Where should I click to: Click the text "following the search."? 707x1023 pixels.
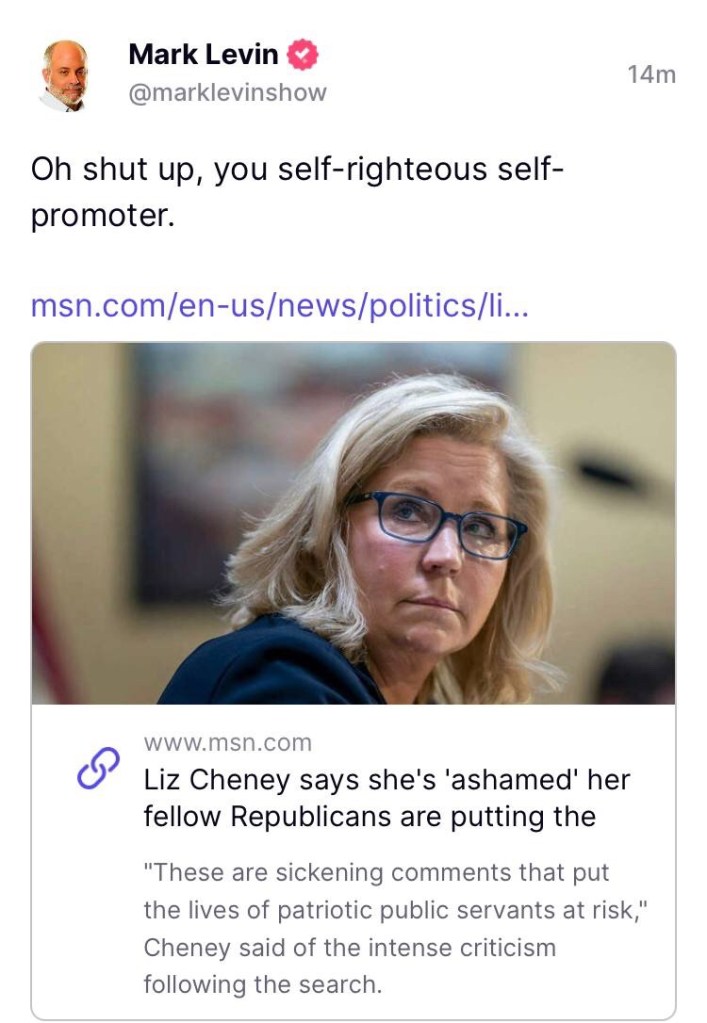click(x=263, y=984)
